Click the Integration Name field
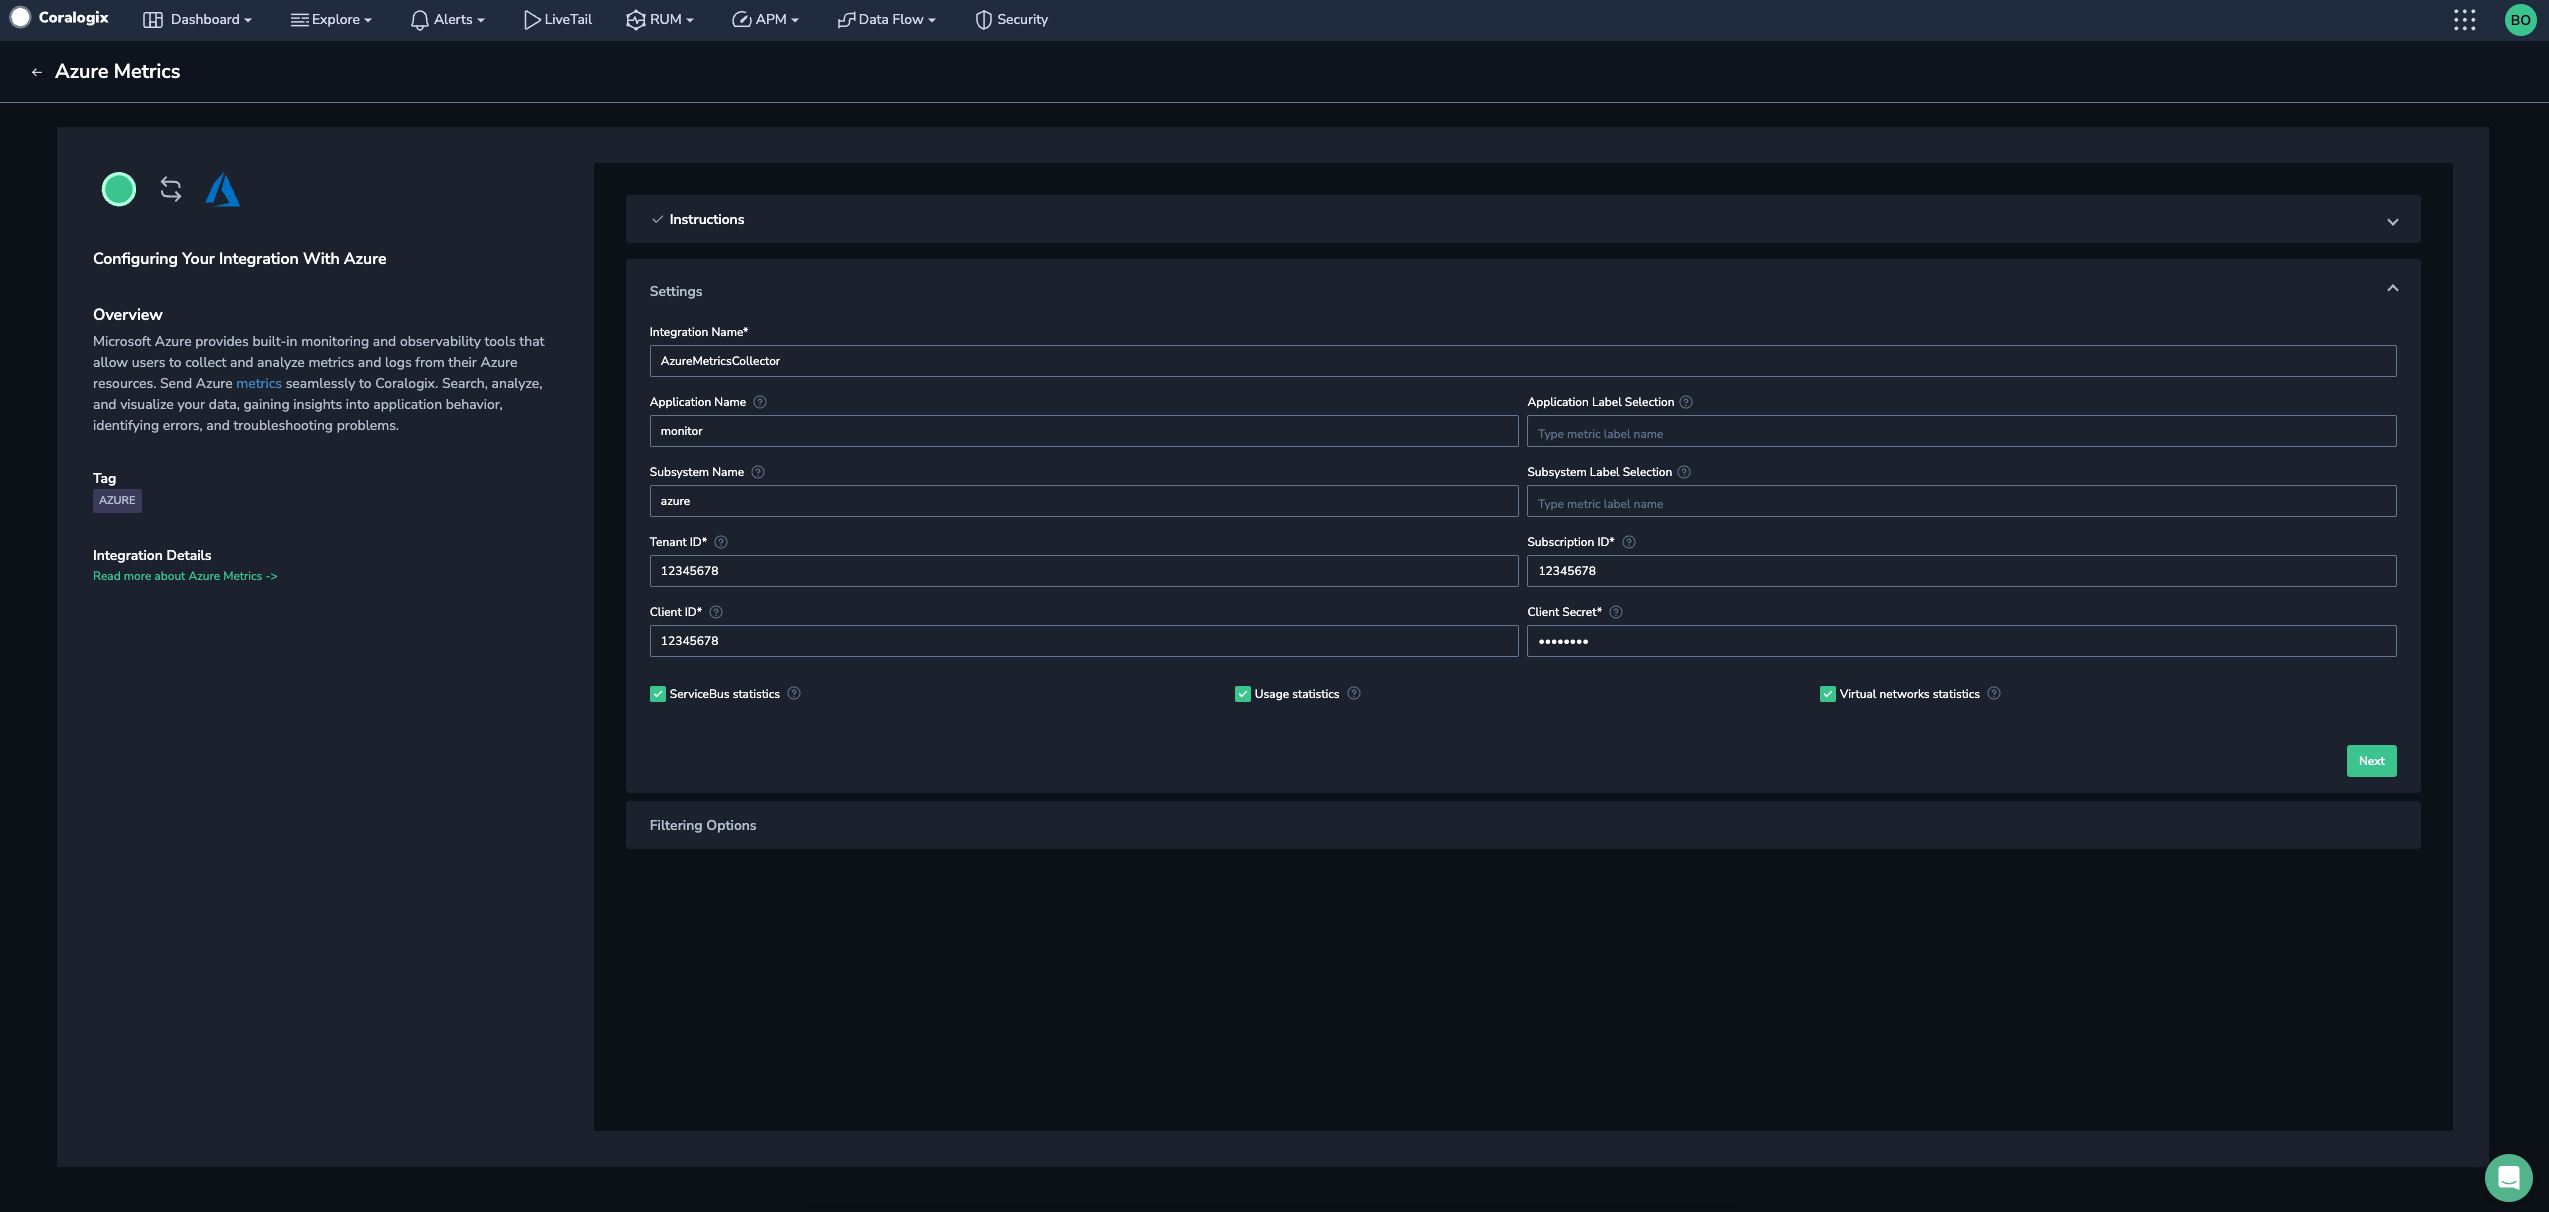 (x=1523, y=361)
